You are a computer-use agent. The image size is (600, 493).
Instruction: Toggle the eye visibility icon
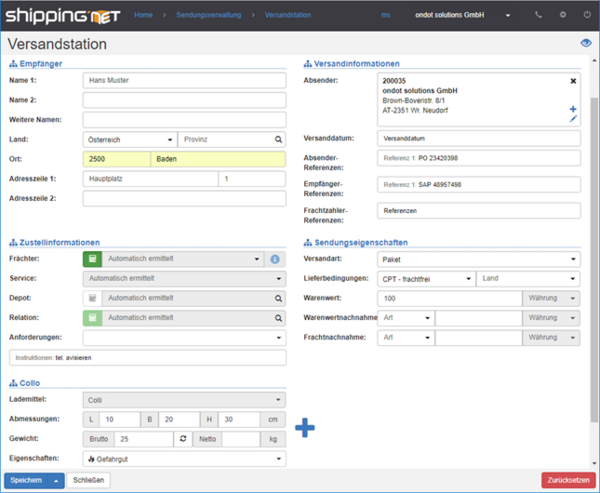tap(586, 43)
